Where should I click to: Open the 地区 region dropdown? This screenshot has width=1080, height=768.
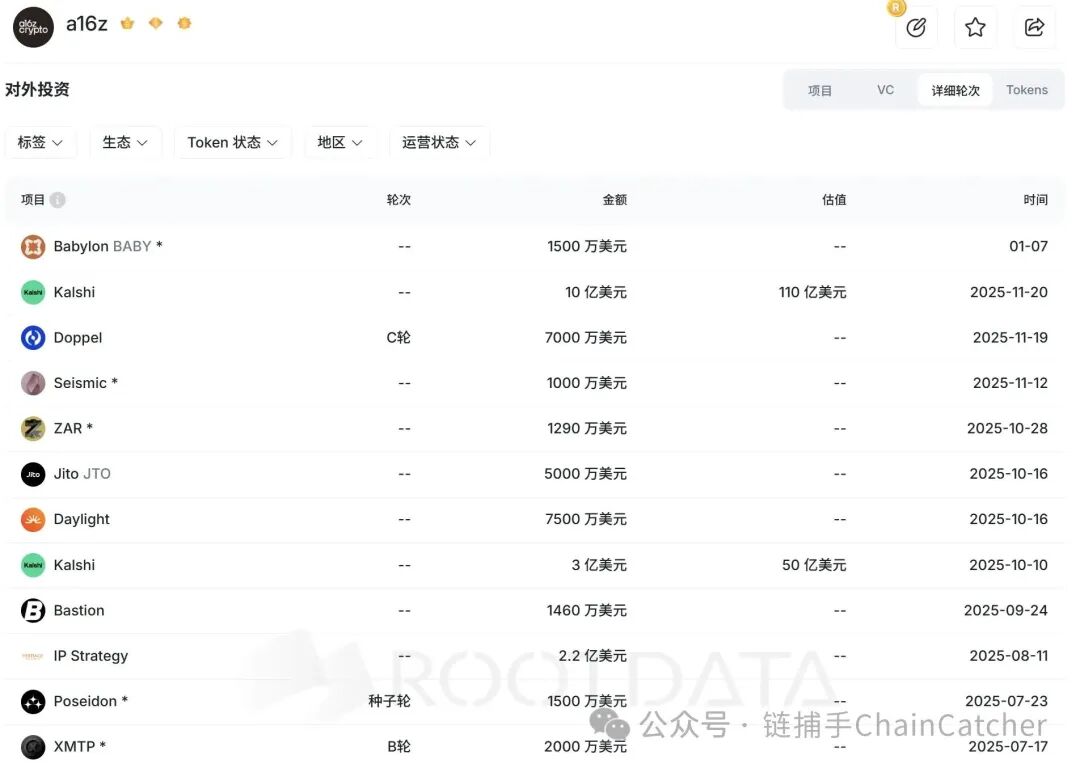(x=339, y=142)
